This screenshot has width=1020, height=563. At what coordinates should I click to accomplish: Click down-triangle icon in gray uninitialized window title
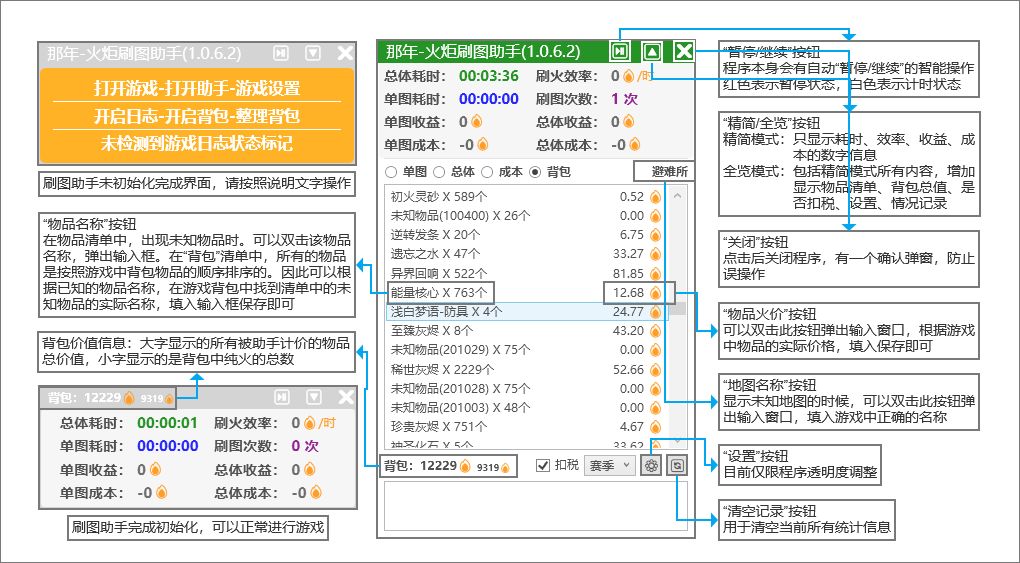[314, 53]
